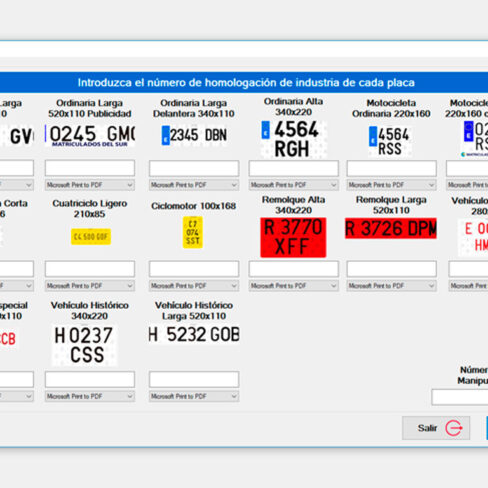
Task: Click the red R 3770 XFF trailer plate
Action: pos(293,237)
